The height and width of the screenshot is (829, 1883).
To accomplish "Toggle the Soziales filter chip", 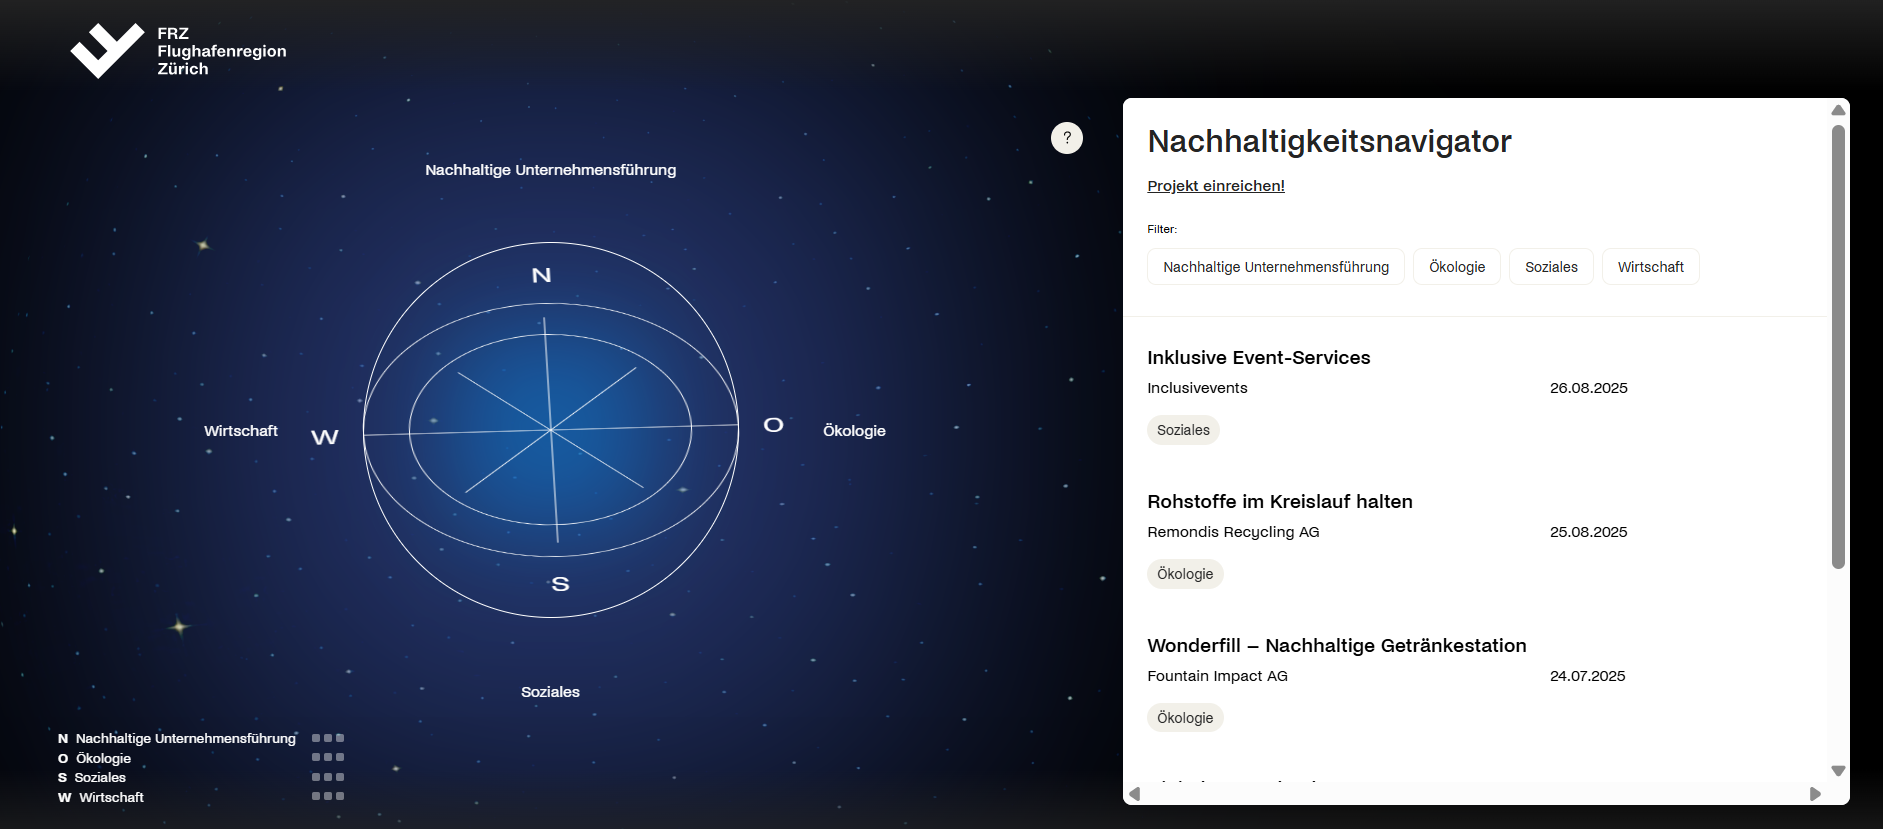I will 1551,267.
